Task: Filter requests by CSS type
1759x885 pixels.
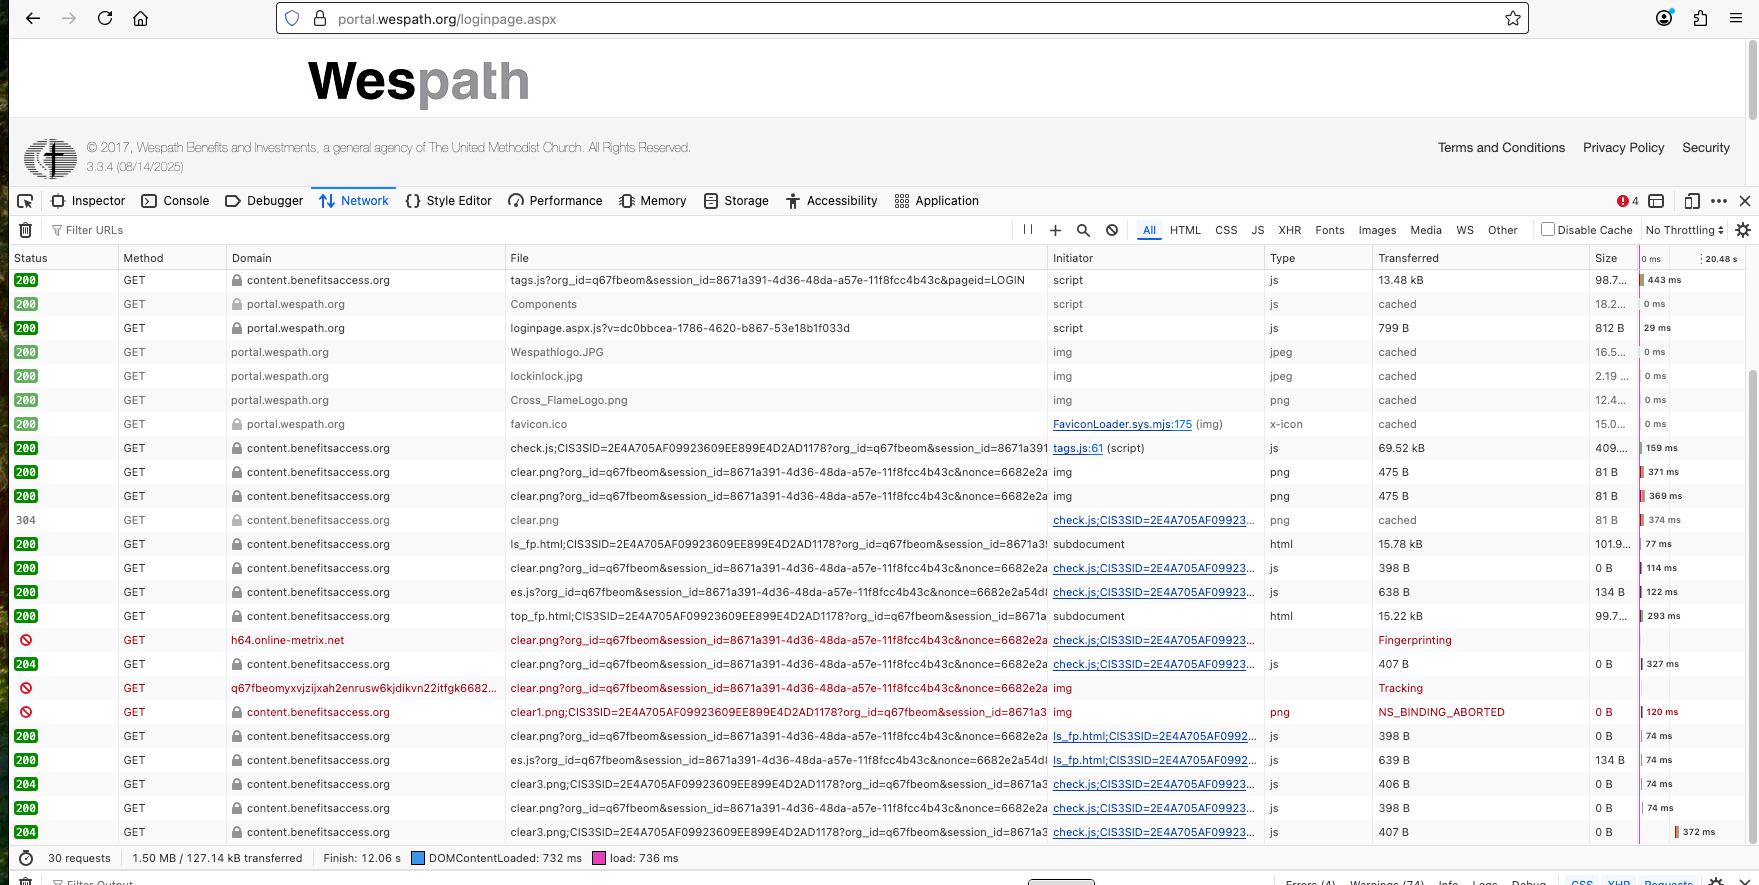Action: (1226, 230)
